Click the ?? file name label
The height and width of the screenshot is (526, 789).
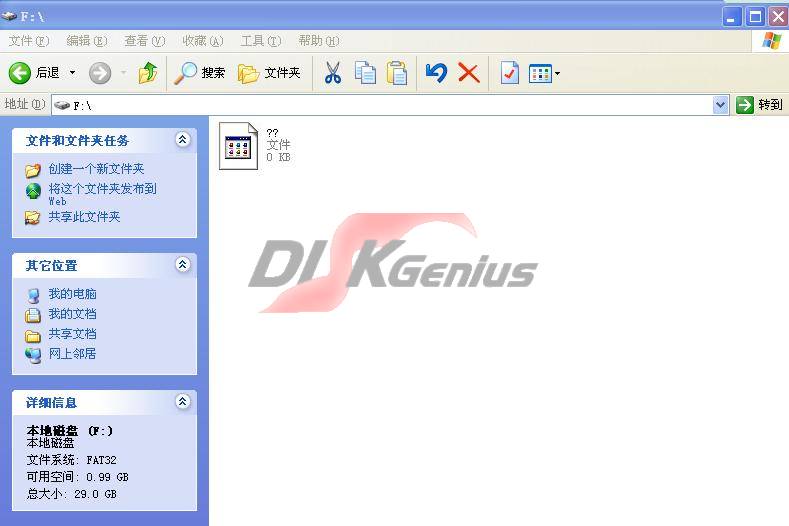(x=272, y=133)
